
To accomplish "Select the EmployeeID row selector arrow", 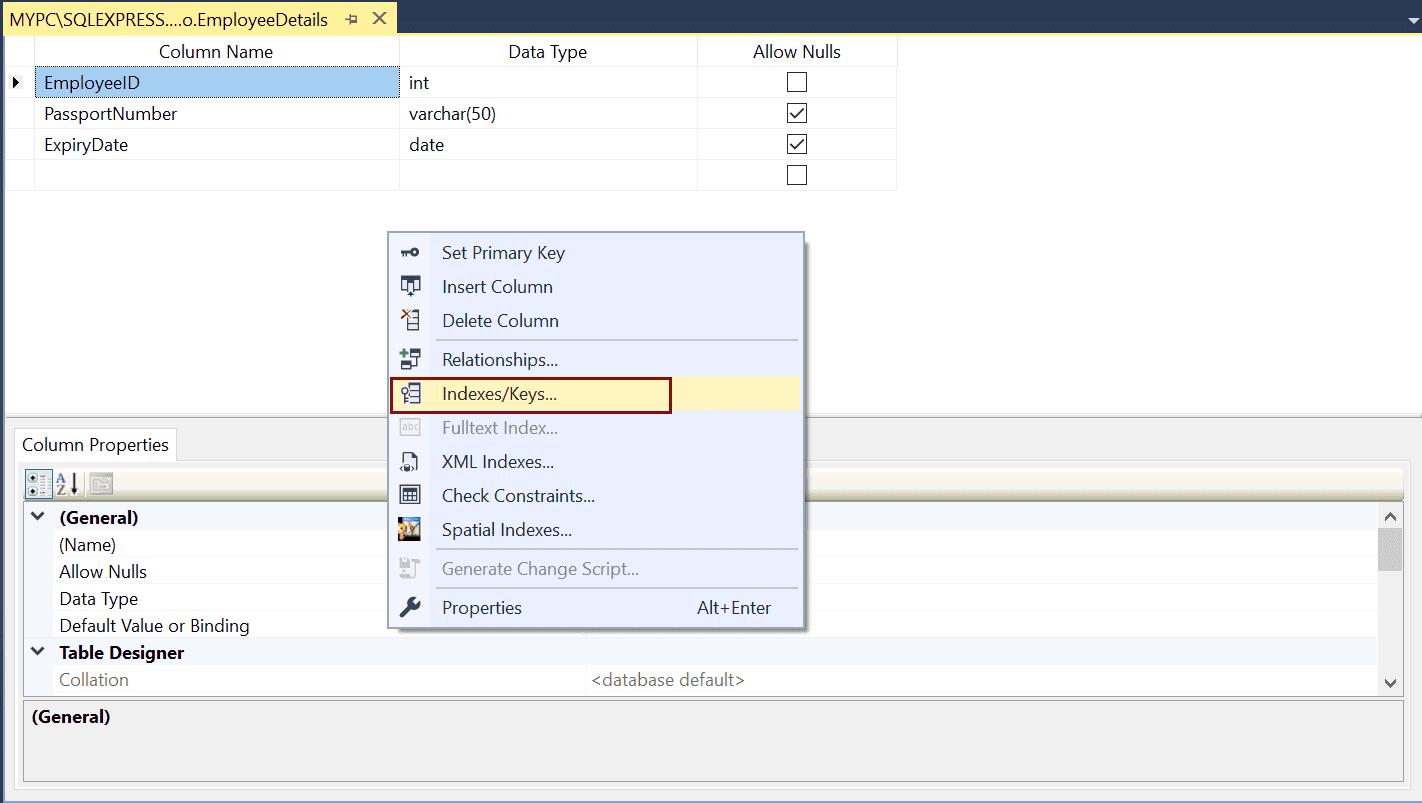I will (x=18, y=82).
